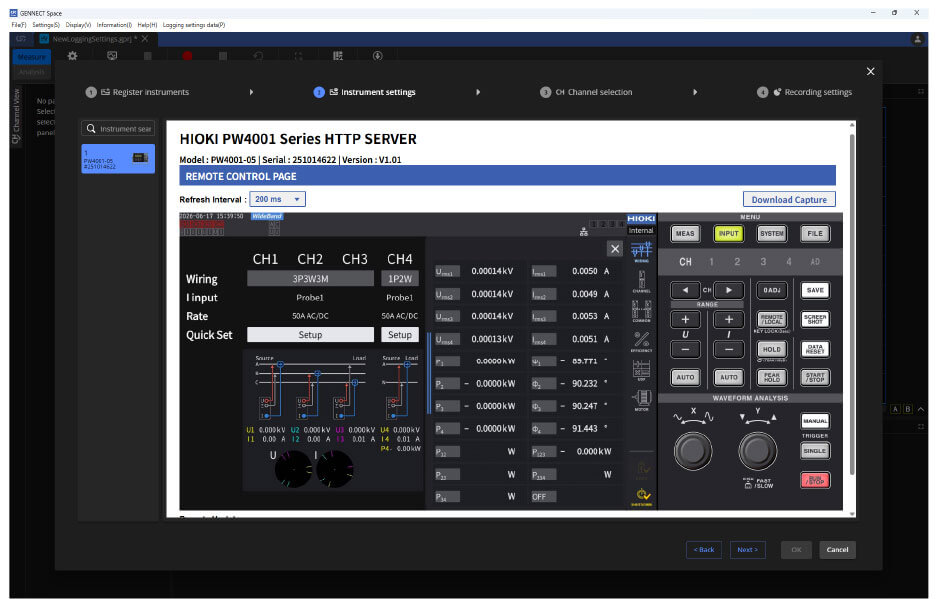
Task: Click the red record icon in toolbar
Action: pyautogui.click(x=187, y=56)
